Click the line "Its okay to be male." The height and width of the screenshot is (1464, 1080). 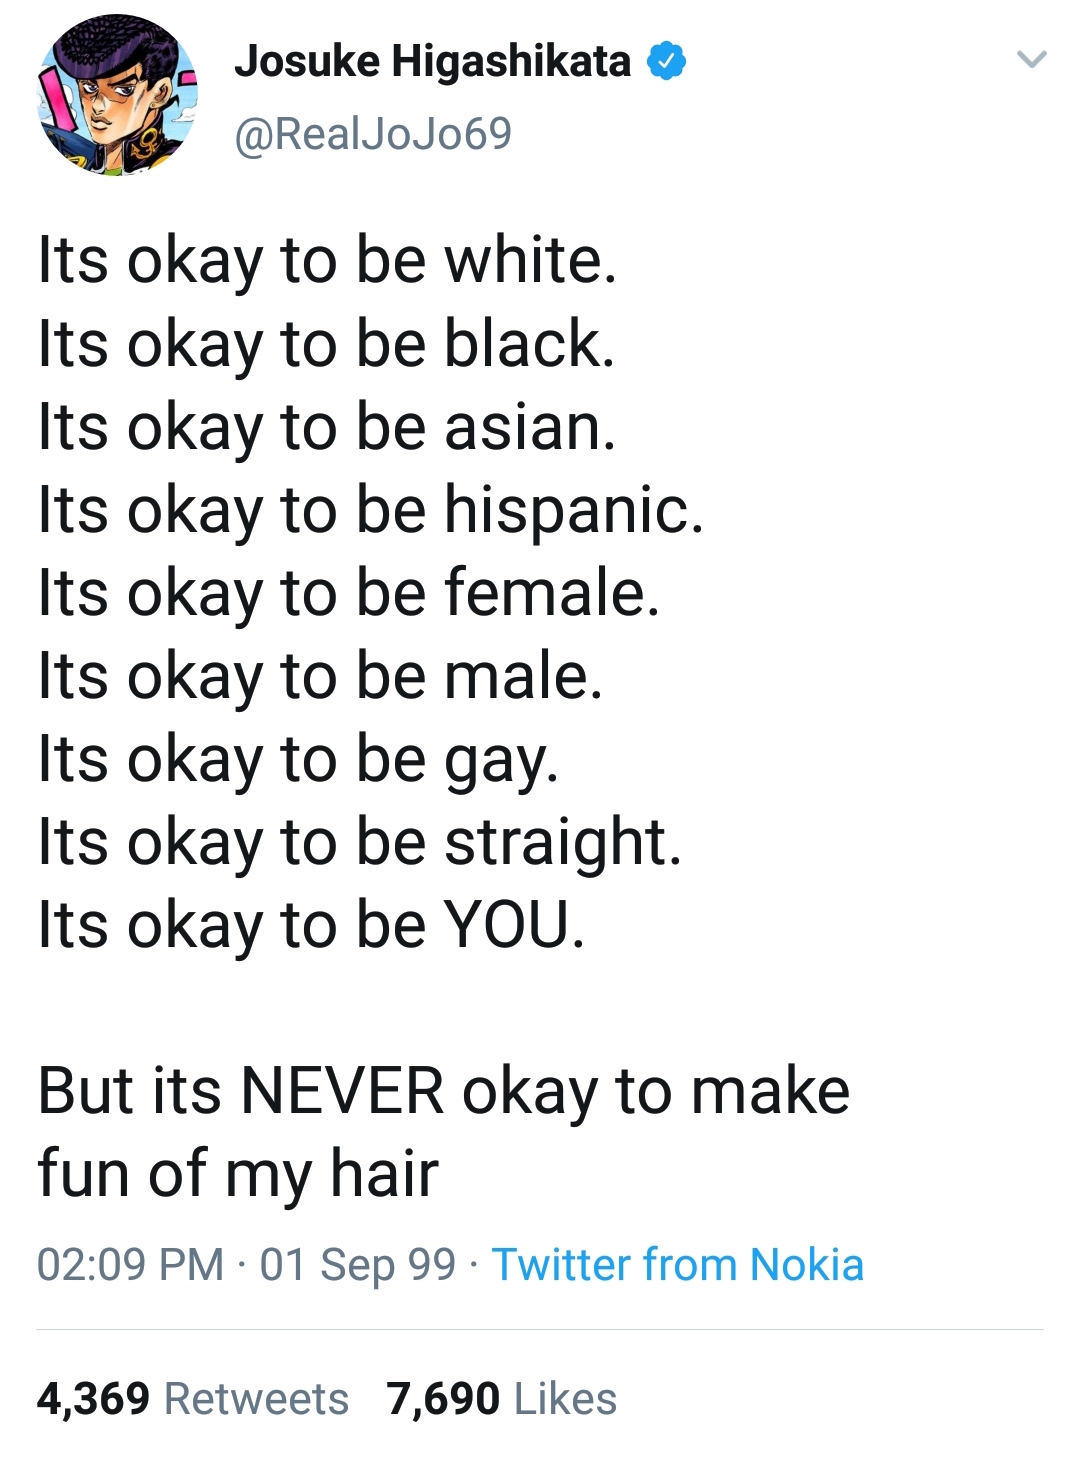tap(320, 676)
